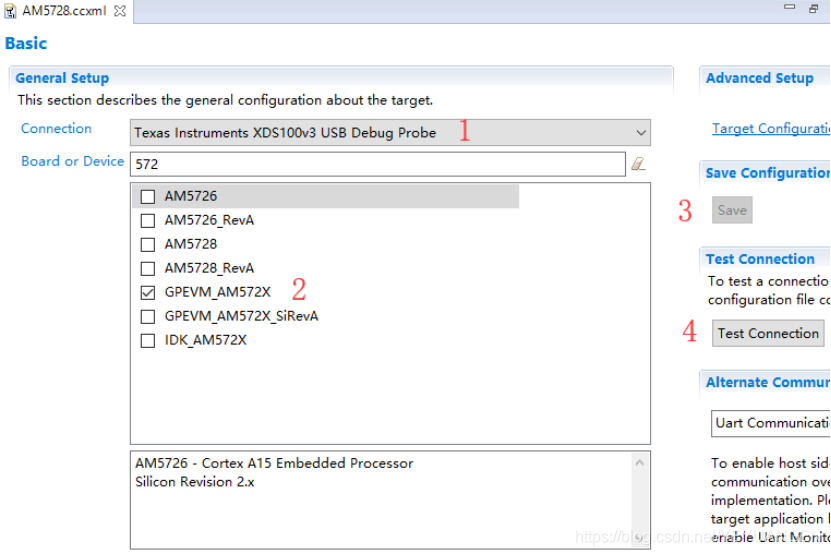
Task: Tick the IDK_AM572X checkbox
Action: [148, 341]
